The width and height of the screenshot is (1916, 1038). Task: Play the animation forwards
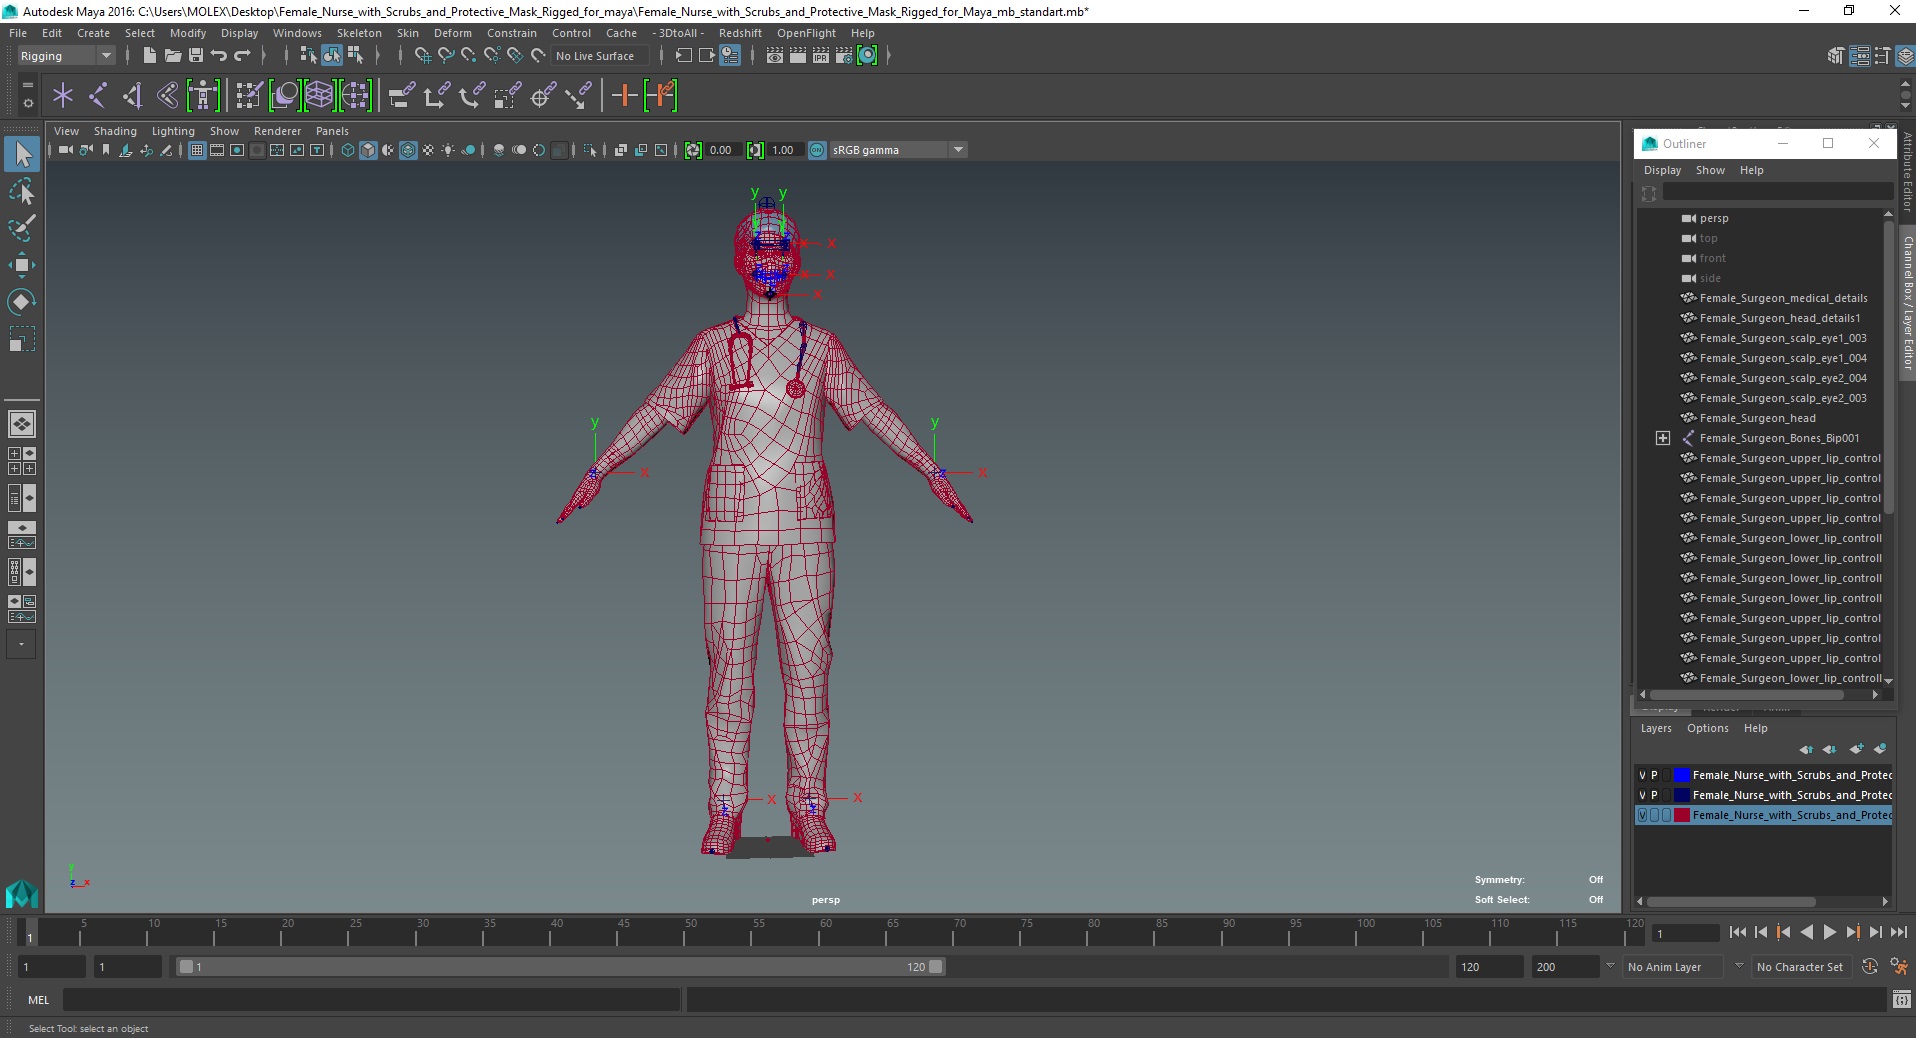tap(1829, 932)
